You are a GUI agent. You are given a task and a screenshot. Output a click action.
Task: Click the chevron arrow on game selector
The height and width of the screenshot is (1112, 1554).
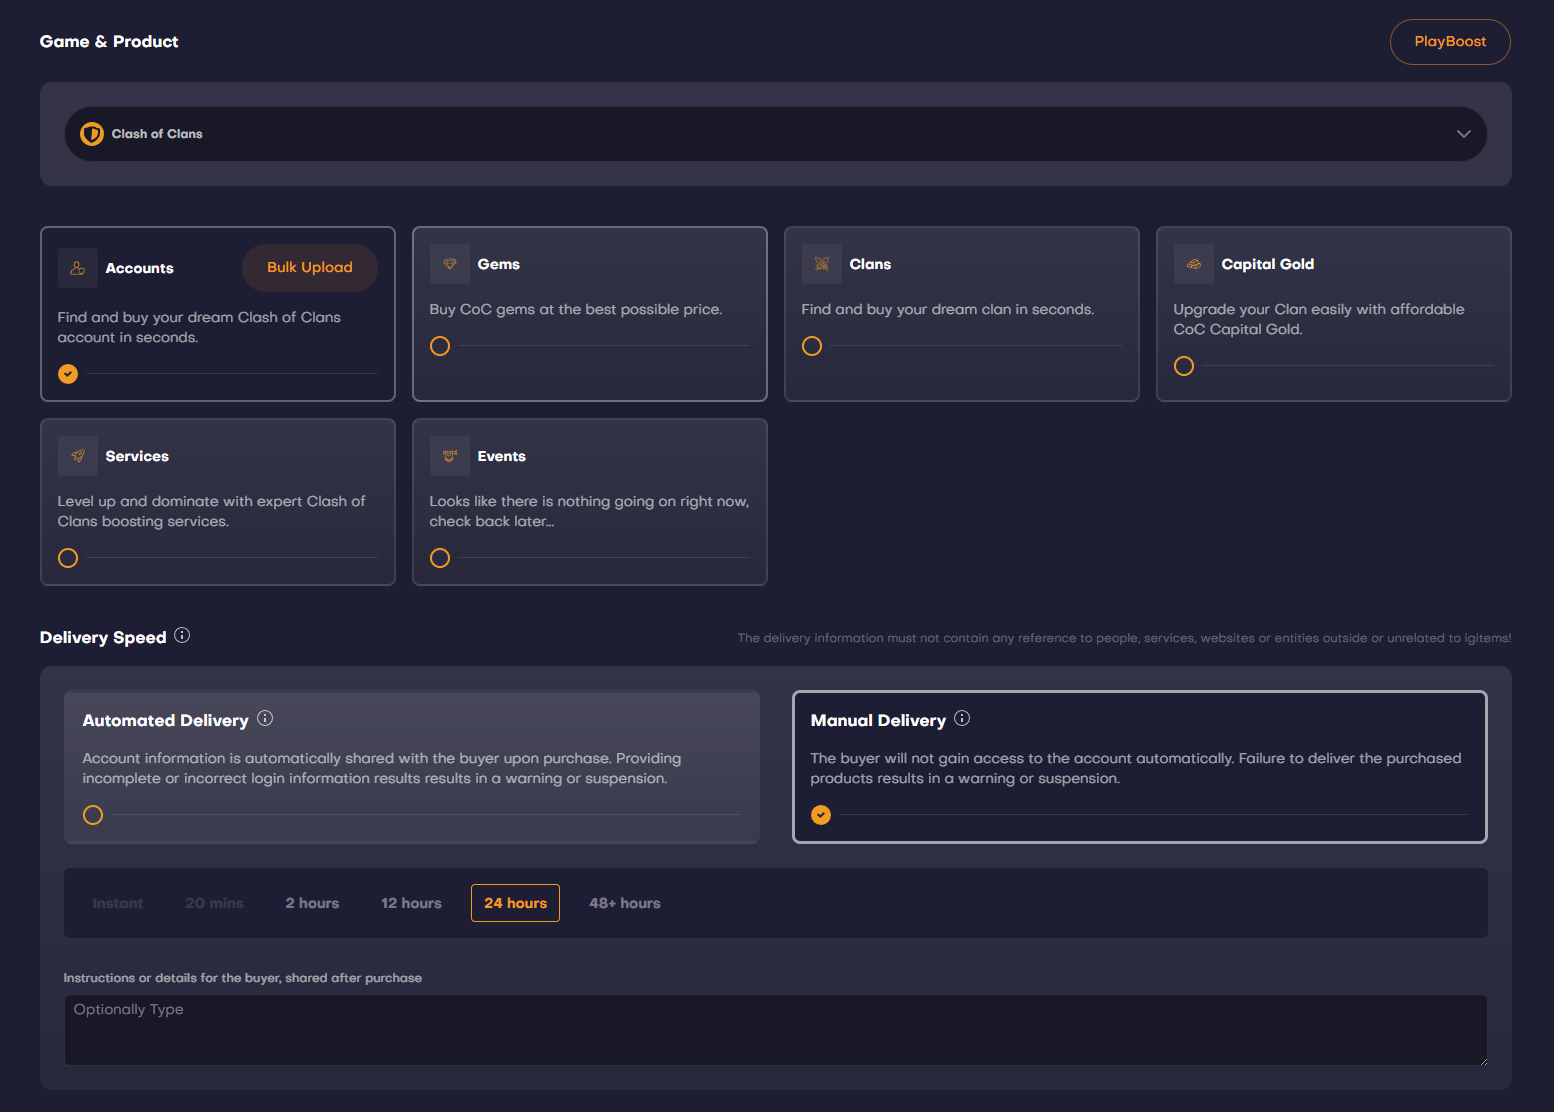coord(1463,134)
